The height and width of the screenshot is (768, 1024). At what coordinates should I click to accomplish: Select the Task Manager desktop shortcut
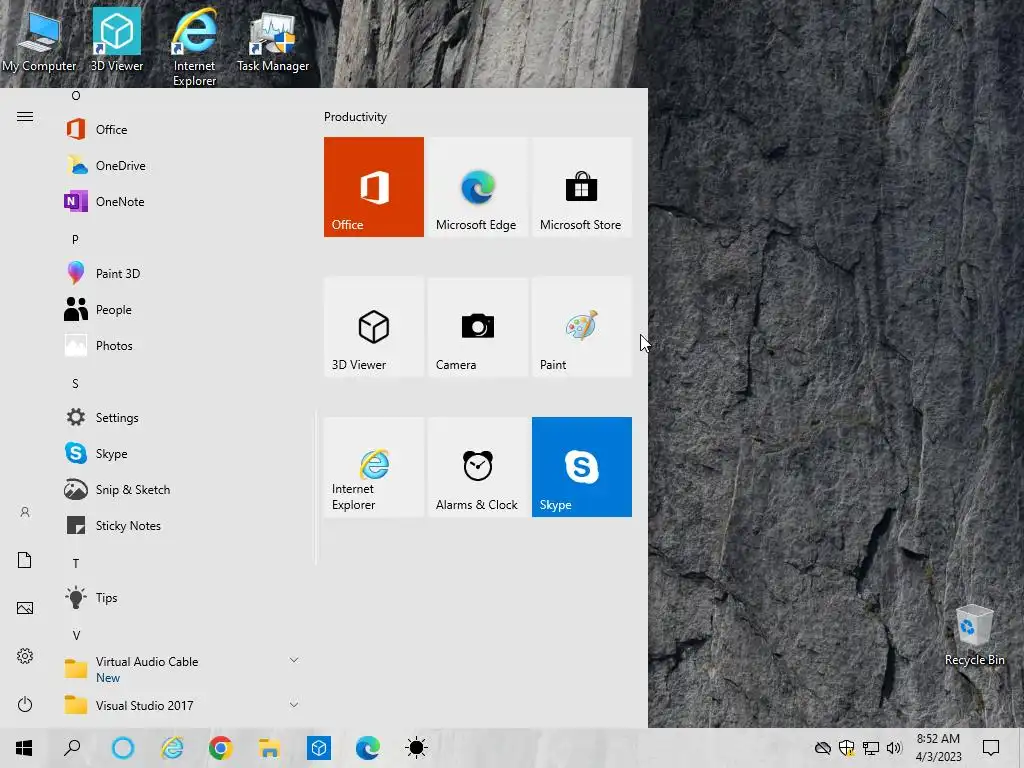(x=273, y=40)
